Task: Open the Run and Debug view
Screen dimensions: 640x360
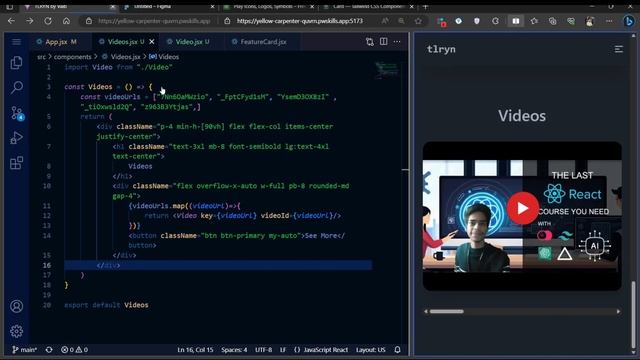Action: coord(16,138)
